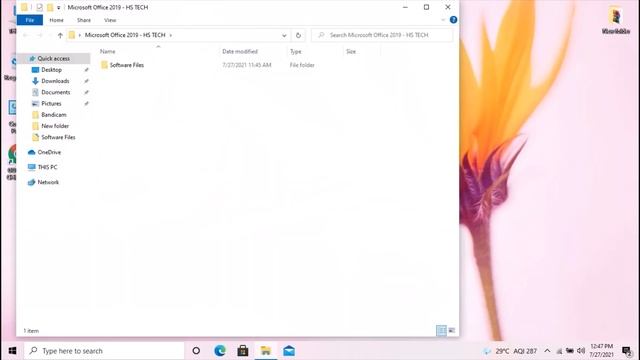Minimize the File Explorer window
This screenshot has height=360, width=640.
click(x=405, y=7)
